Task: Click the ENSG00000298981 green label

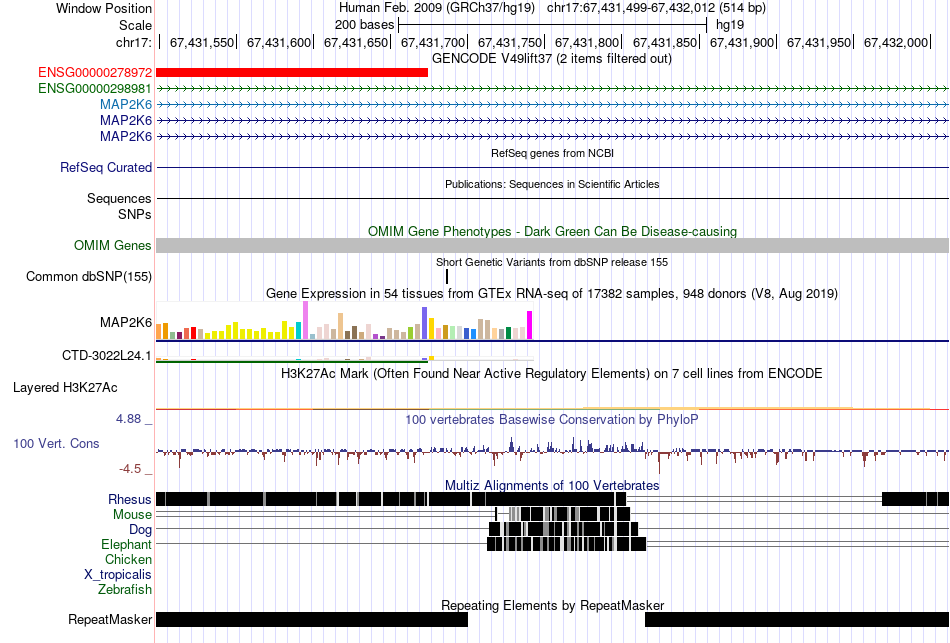Action: point(95,88)
